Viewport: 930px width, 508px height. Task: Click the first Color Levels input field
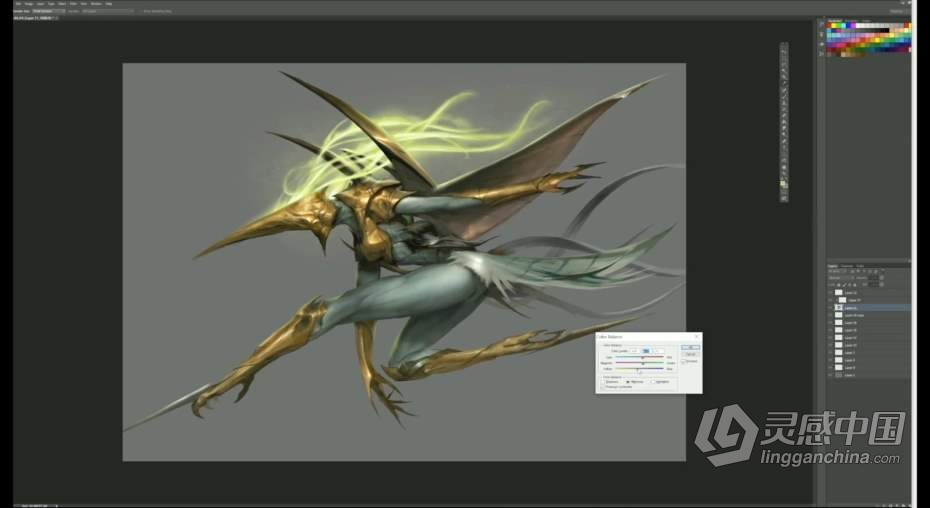coord(634,351)
